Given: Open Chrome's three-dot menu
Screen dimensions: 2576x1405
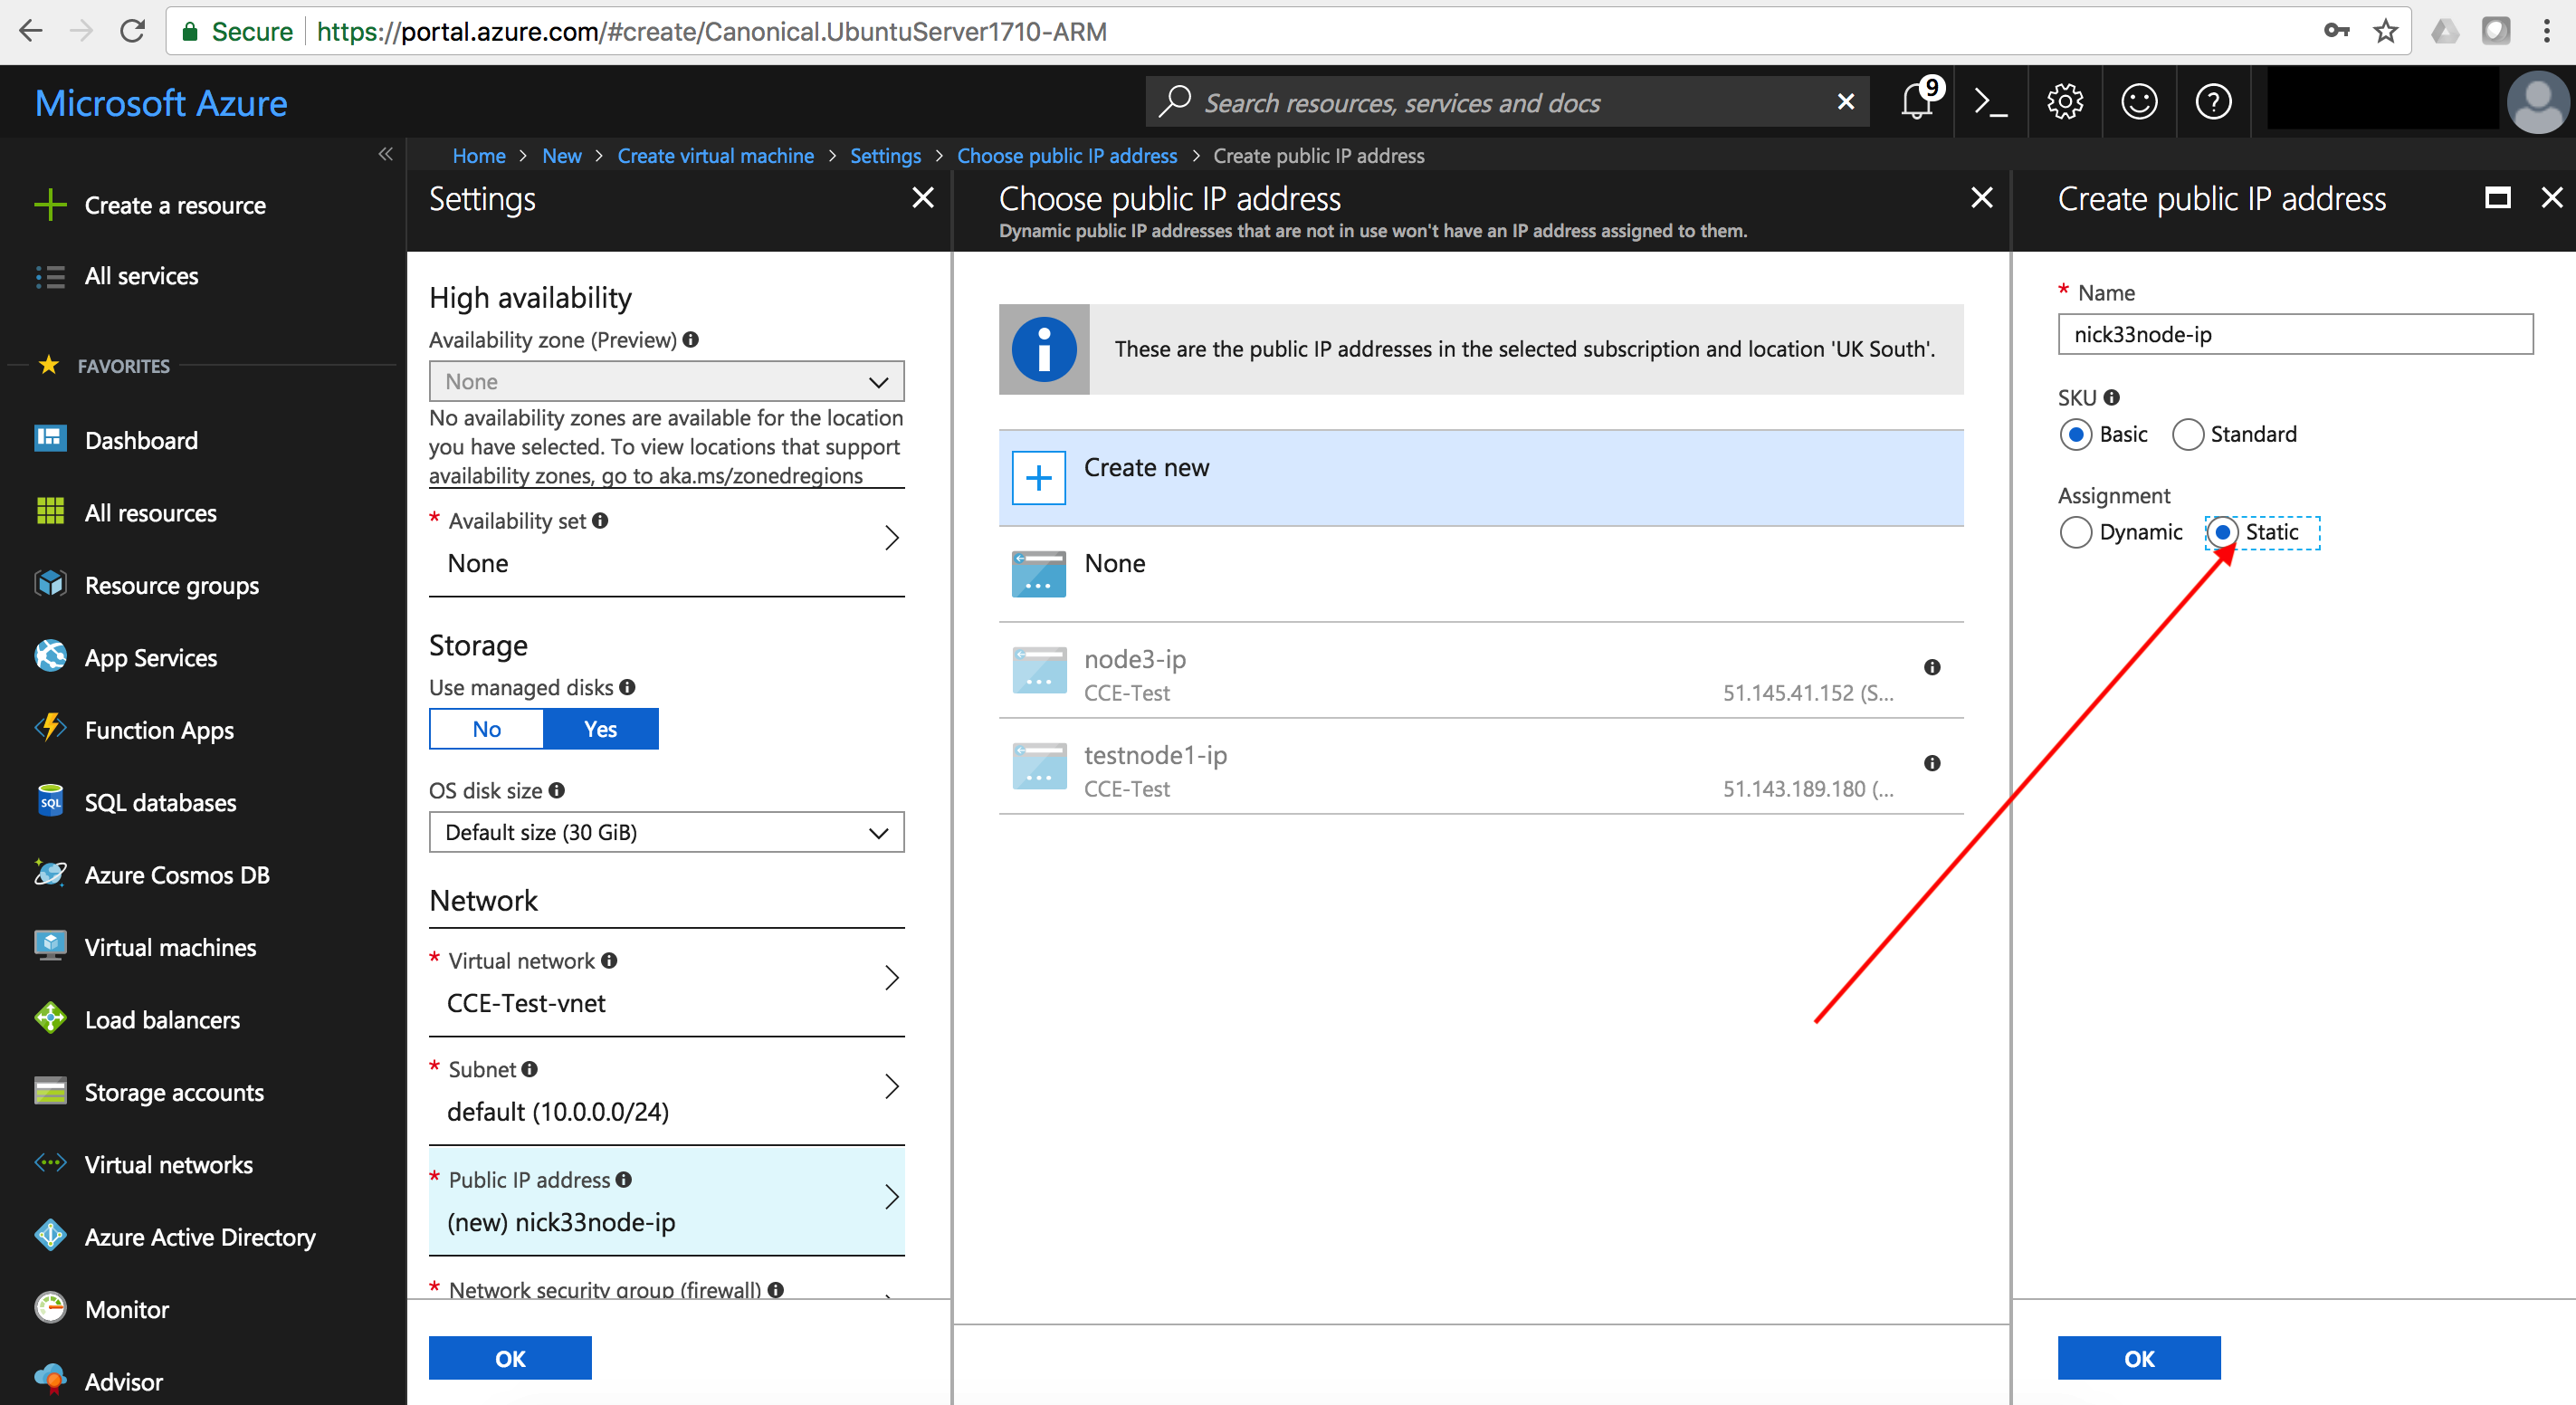Looking at the screenshot, I should coord(2547,32).
